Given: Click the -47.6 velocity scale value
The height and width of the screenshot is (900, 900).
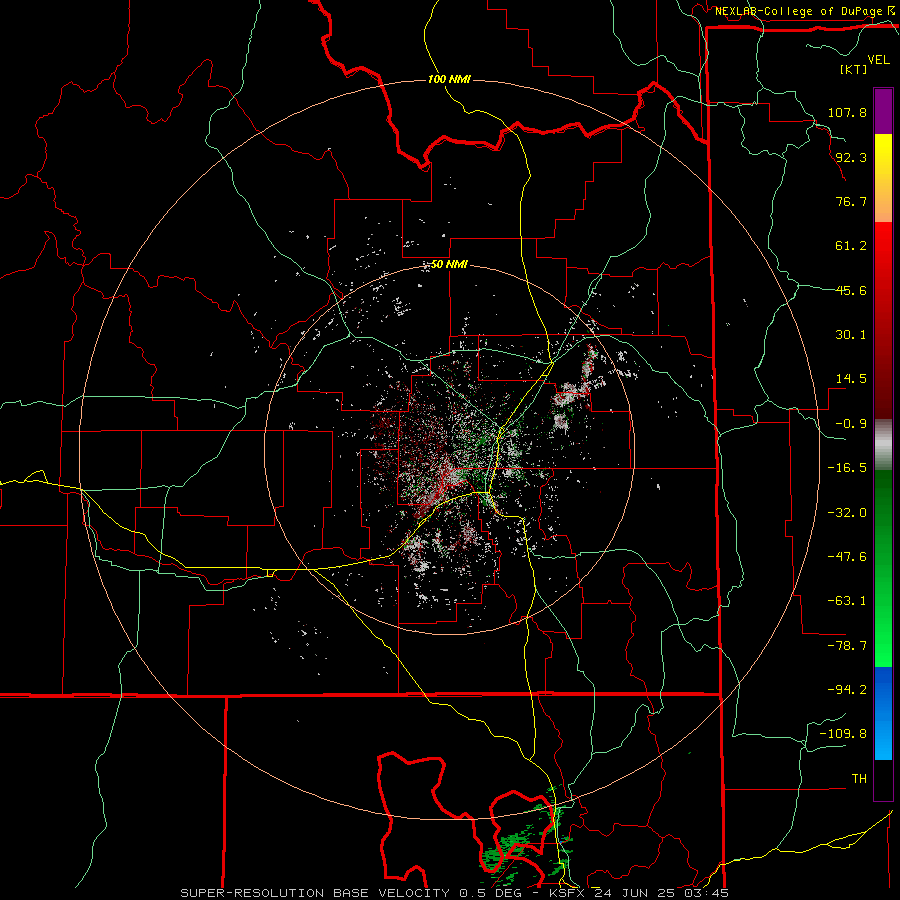Looking at the screenshot, I should pos(847,557).
